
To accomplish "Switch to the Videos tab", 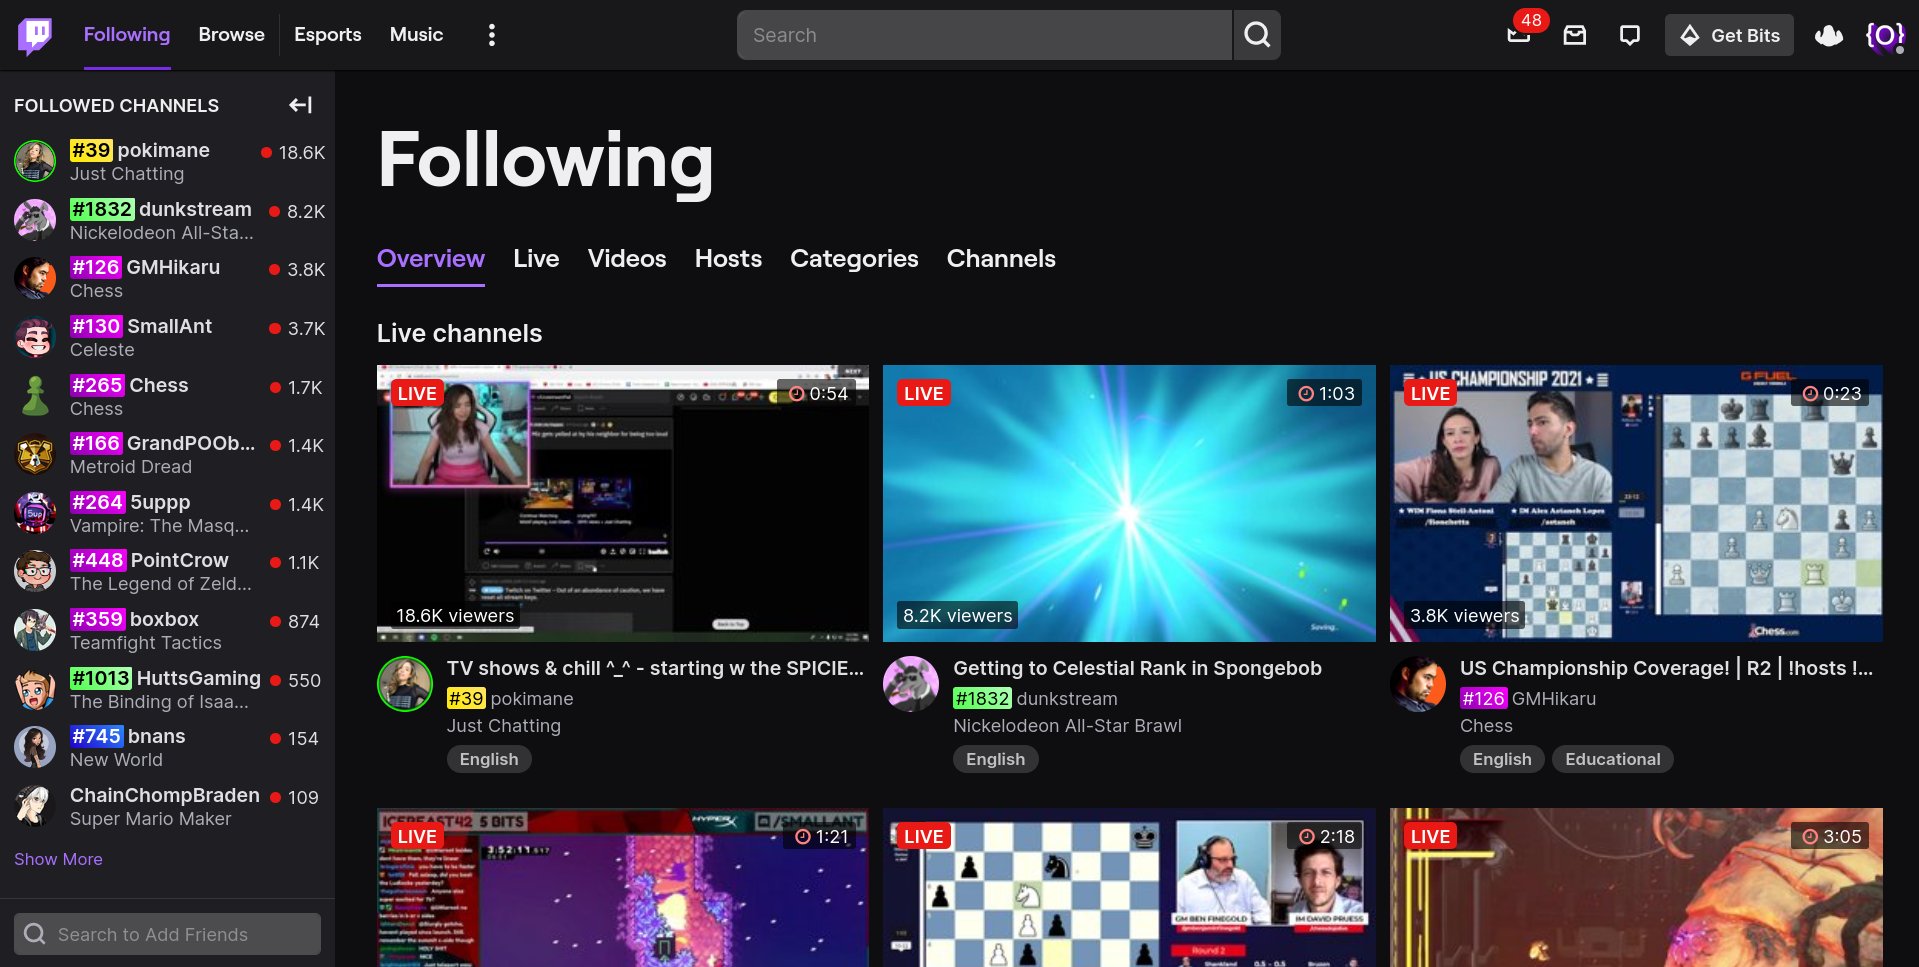I will [x=627, y=259].
